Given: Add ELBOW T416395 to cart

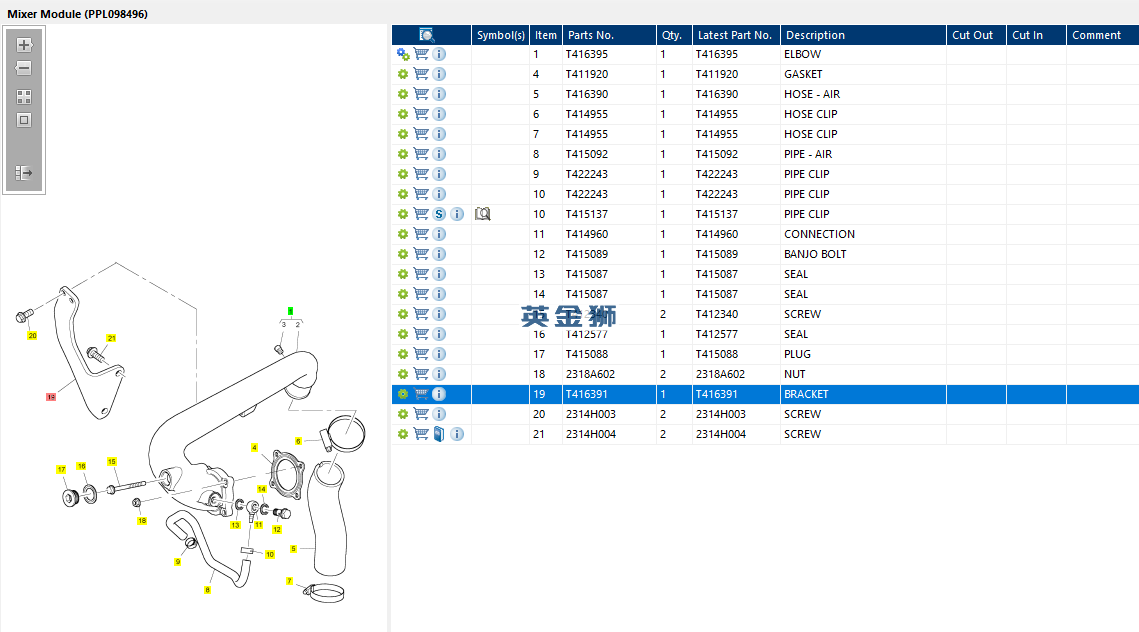Looking at the screenshot, I should tap(421, 54).
